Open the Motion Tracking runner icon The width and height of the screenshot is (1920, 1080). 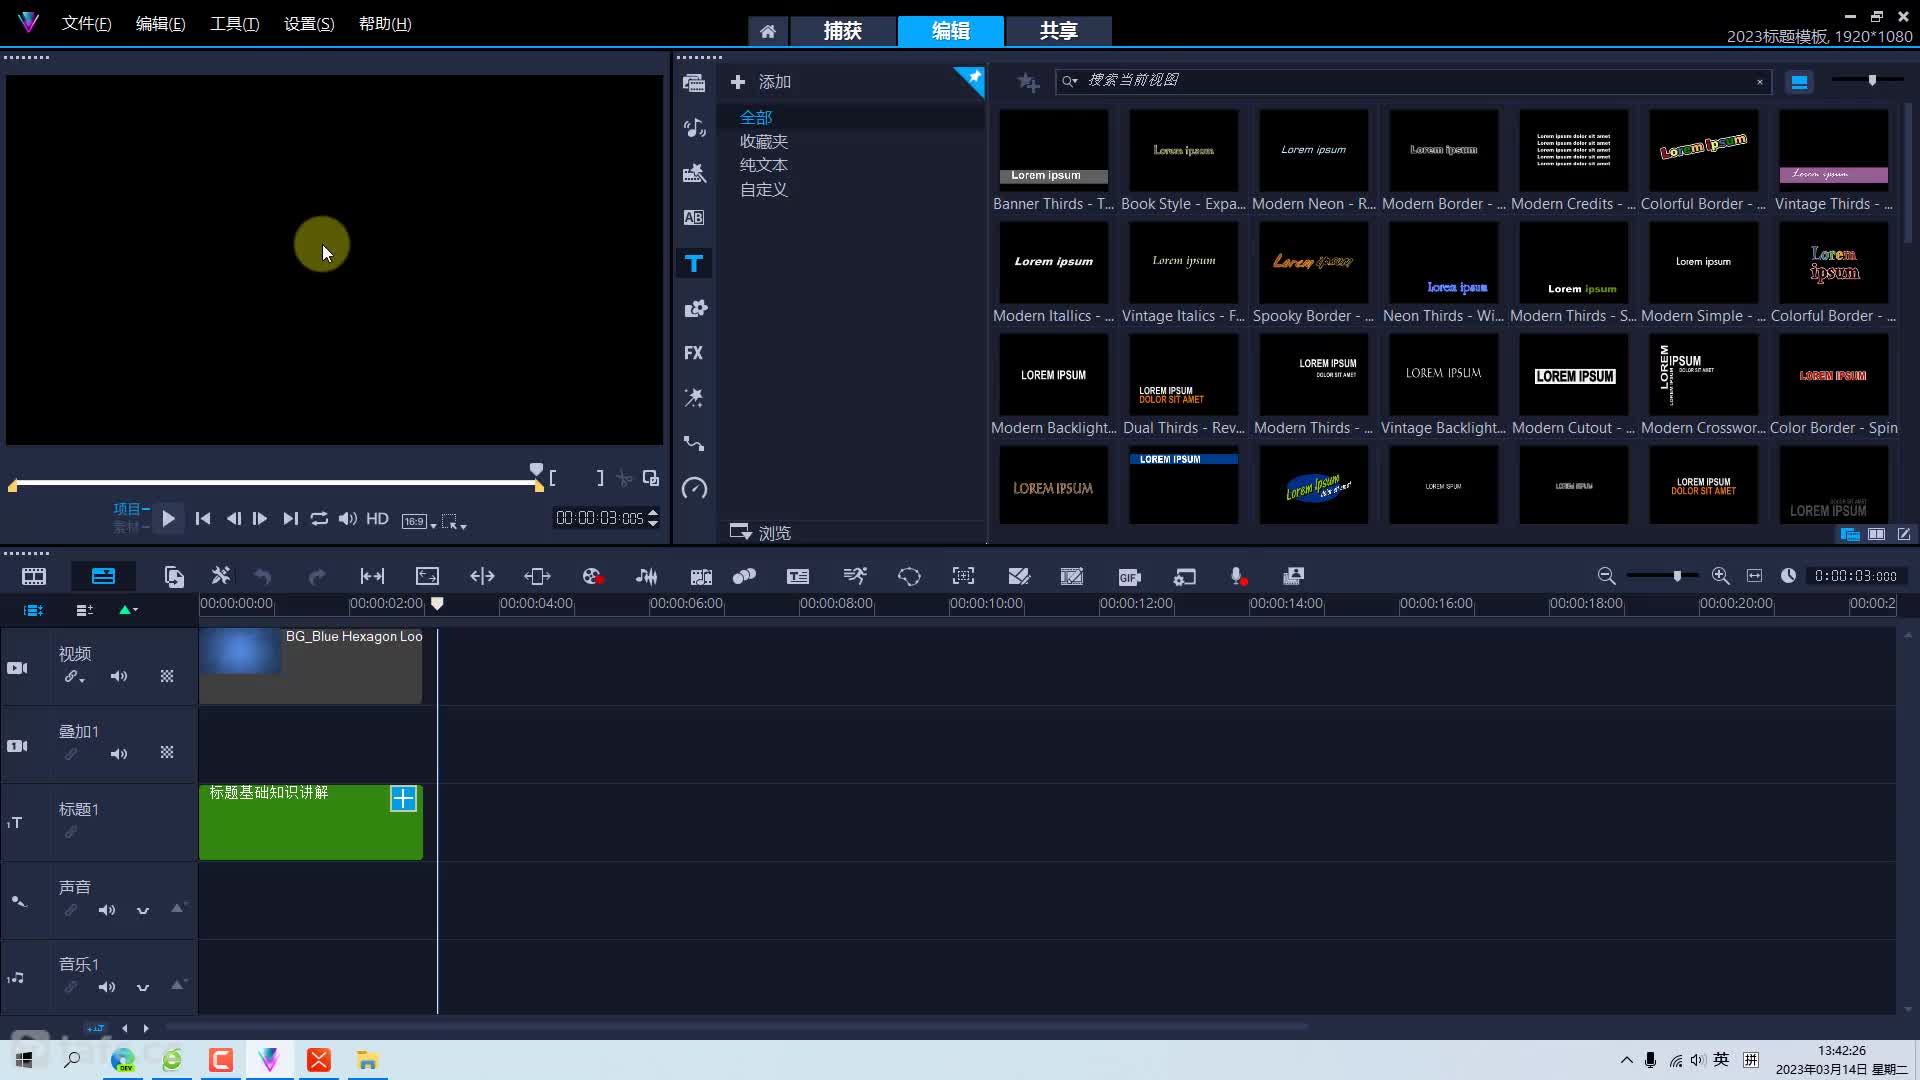click(854, 576)
